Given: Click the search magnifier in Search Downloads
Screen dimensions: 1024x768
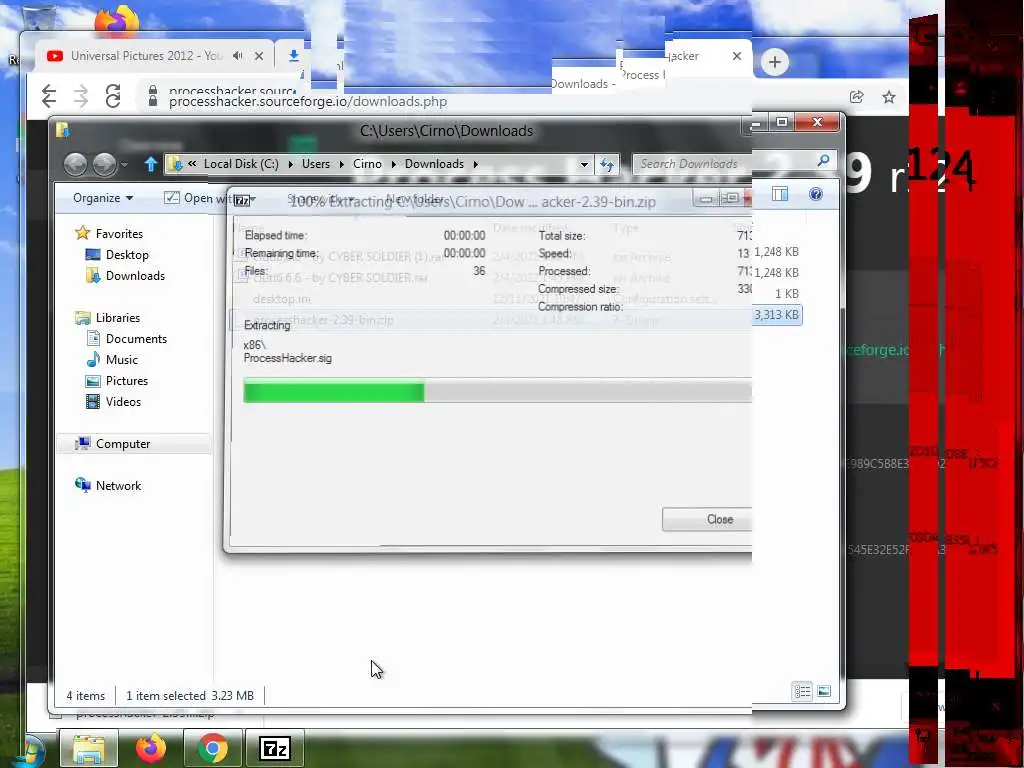Looking at the screenshot, I should [823, 161].
